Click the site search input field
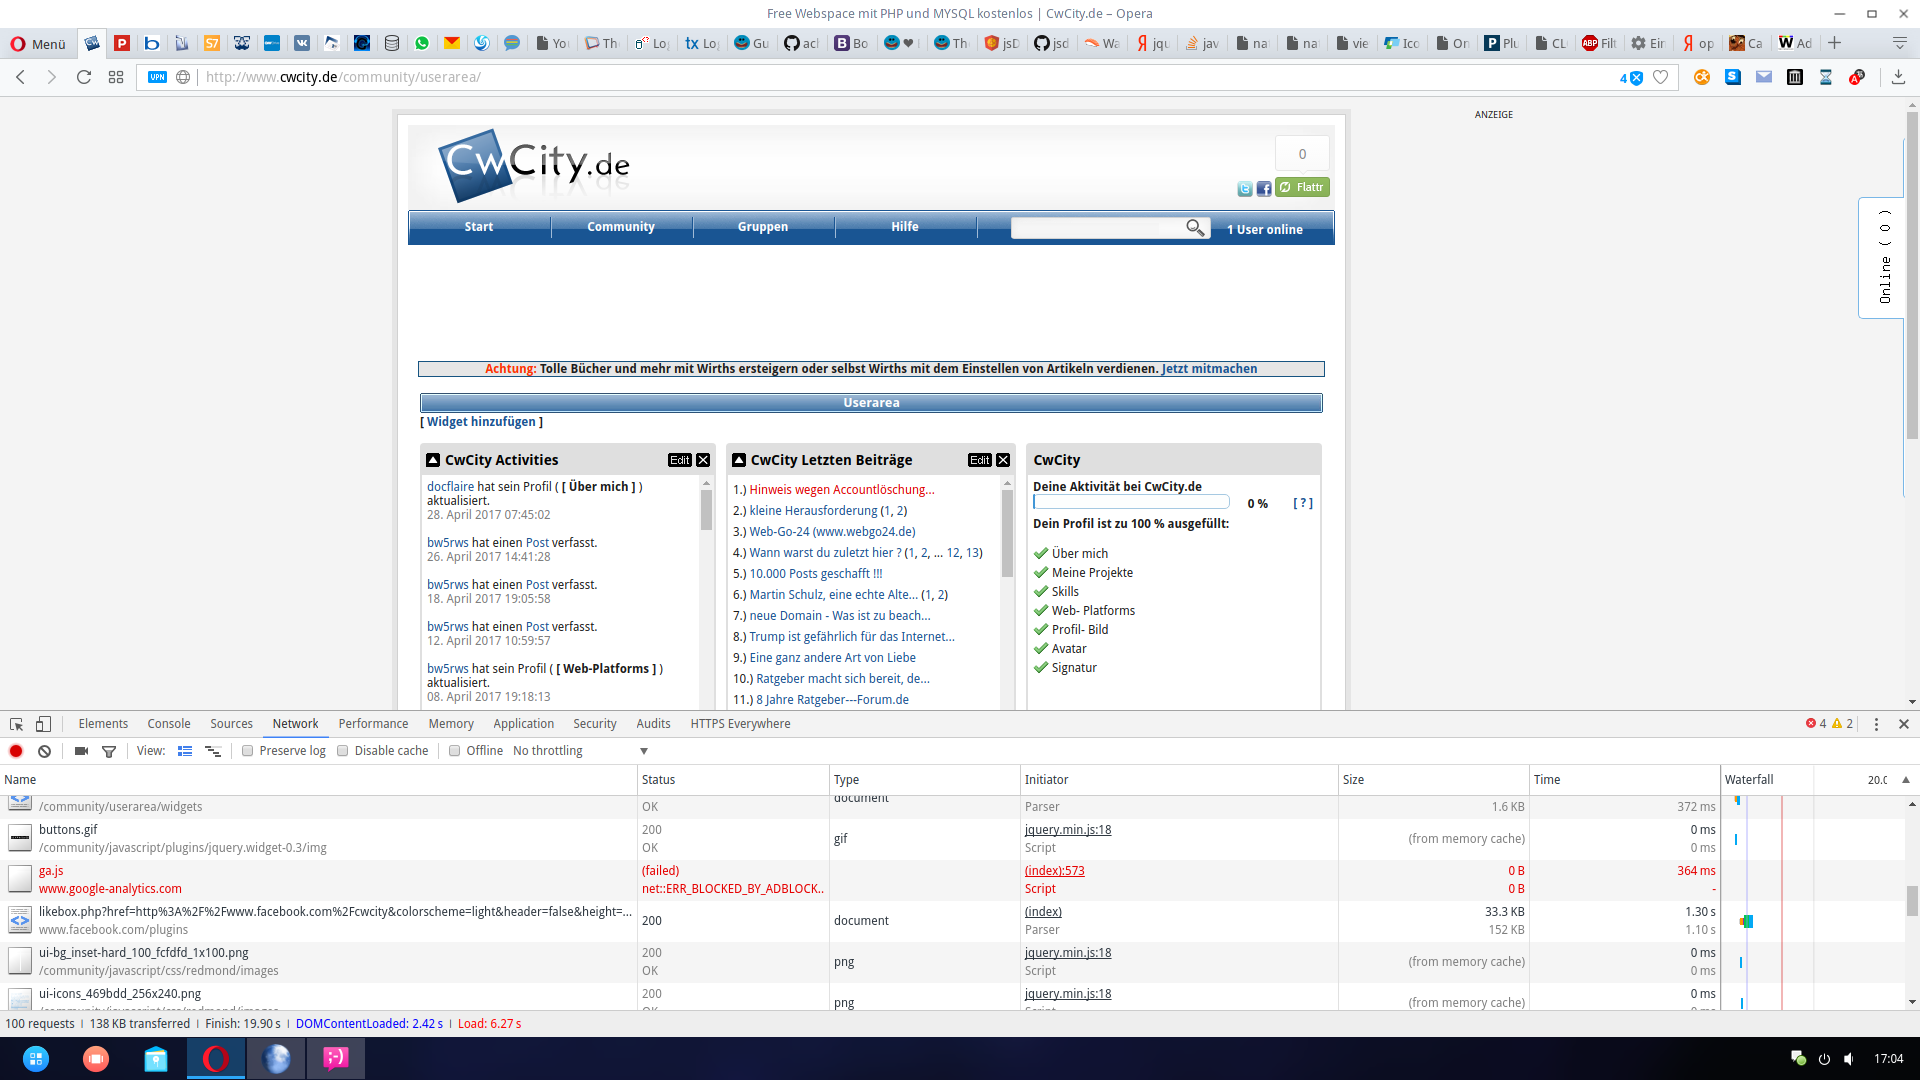 [x=1096, y=228]
